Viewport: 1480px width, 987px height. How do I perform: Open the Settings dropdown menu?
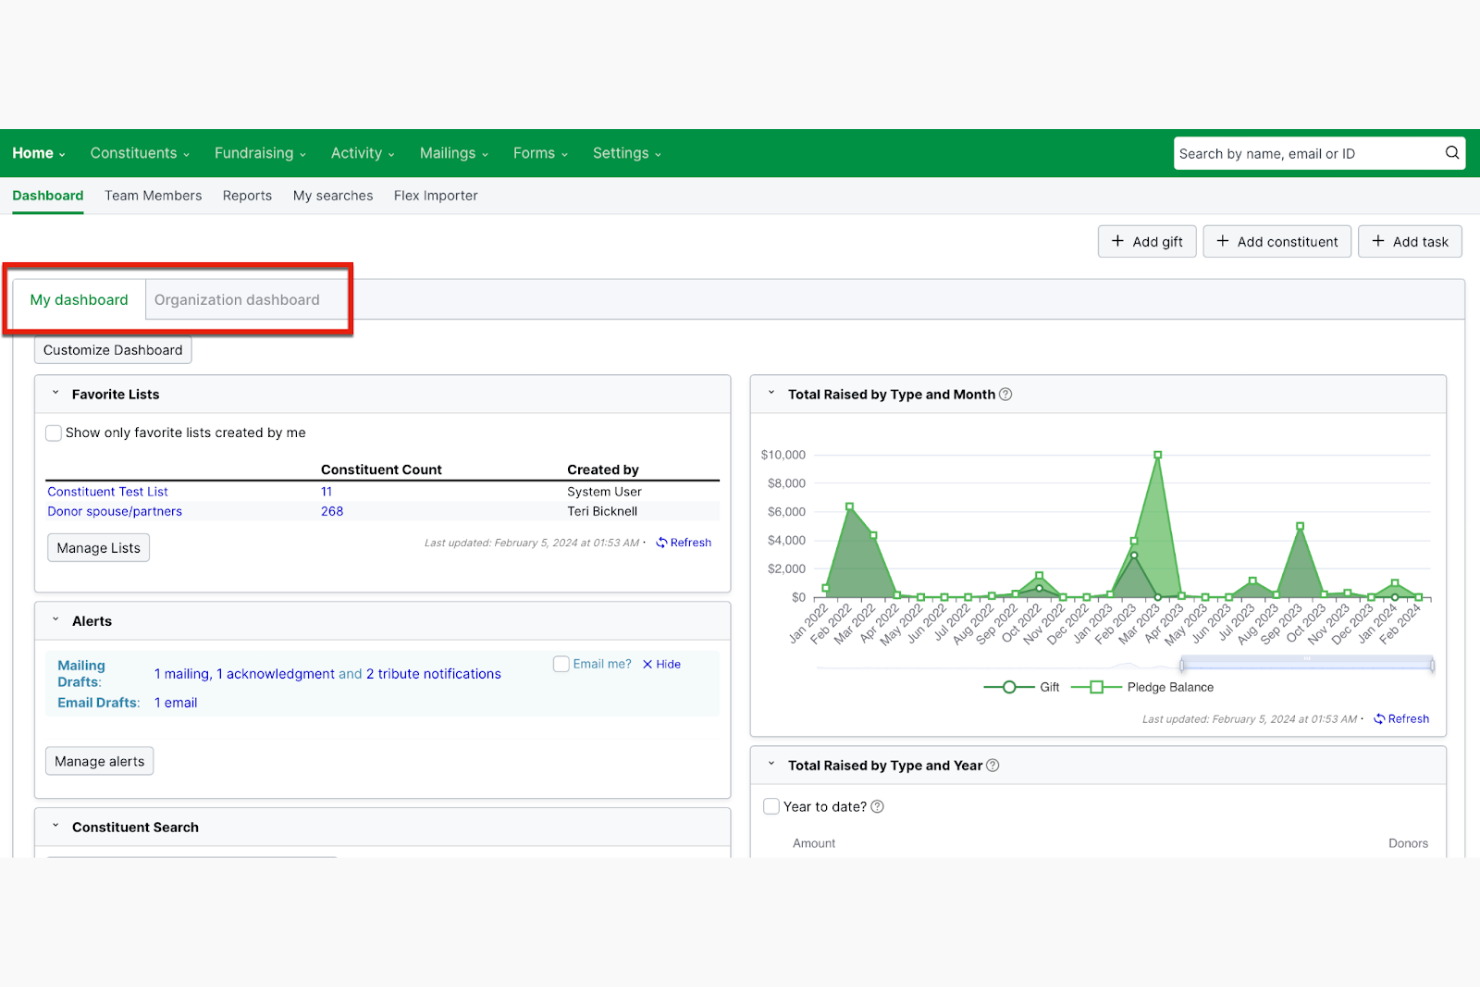(x=627, y=153)
